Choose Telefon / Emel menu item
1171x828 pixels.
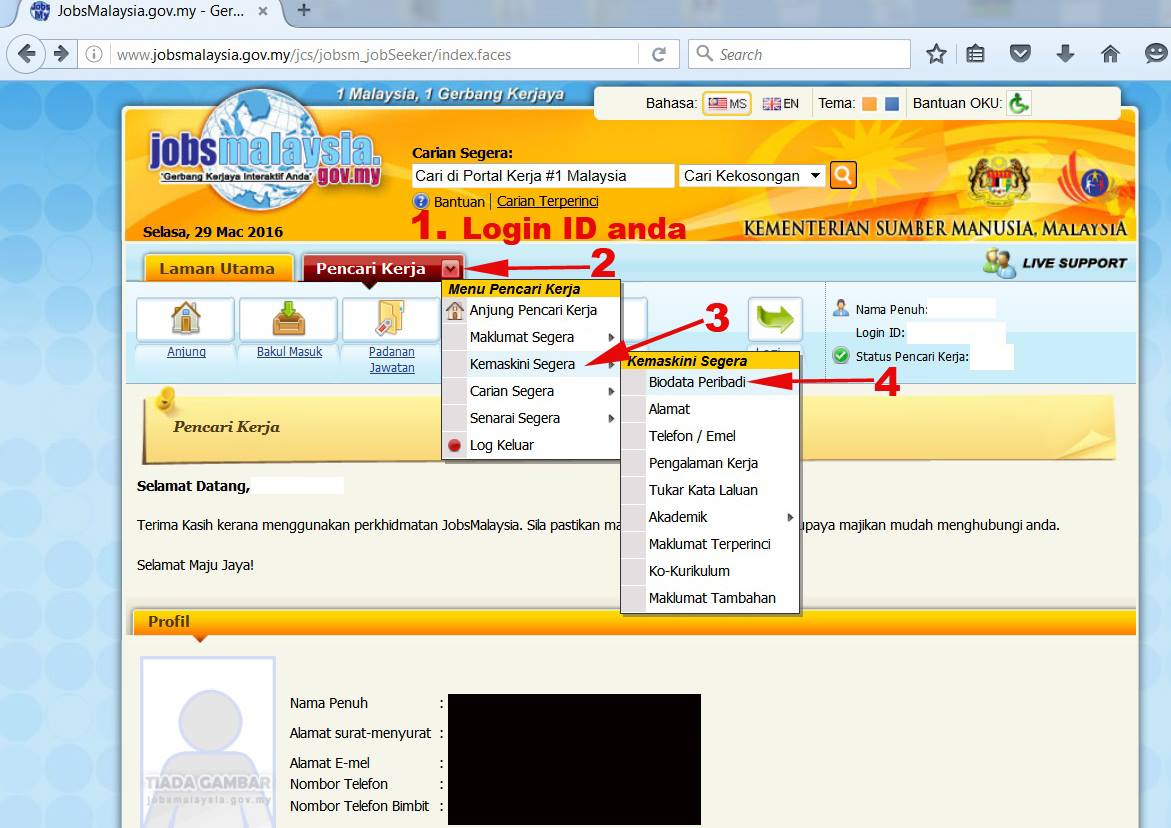tap(710, 436)
